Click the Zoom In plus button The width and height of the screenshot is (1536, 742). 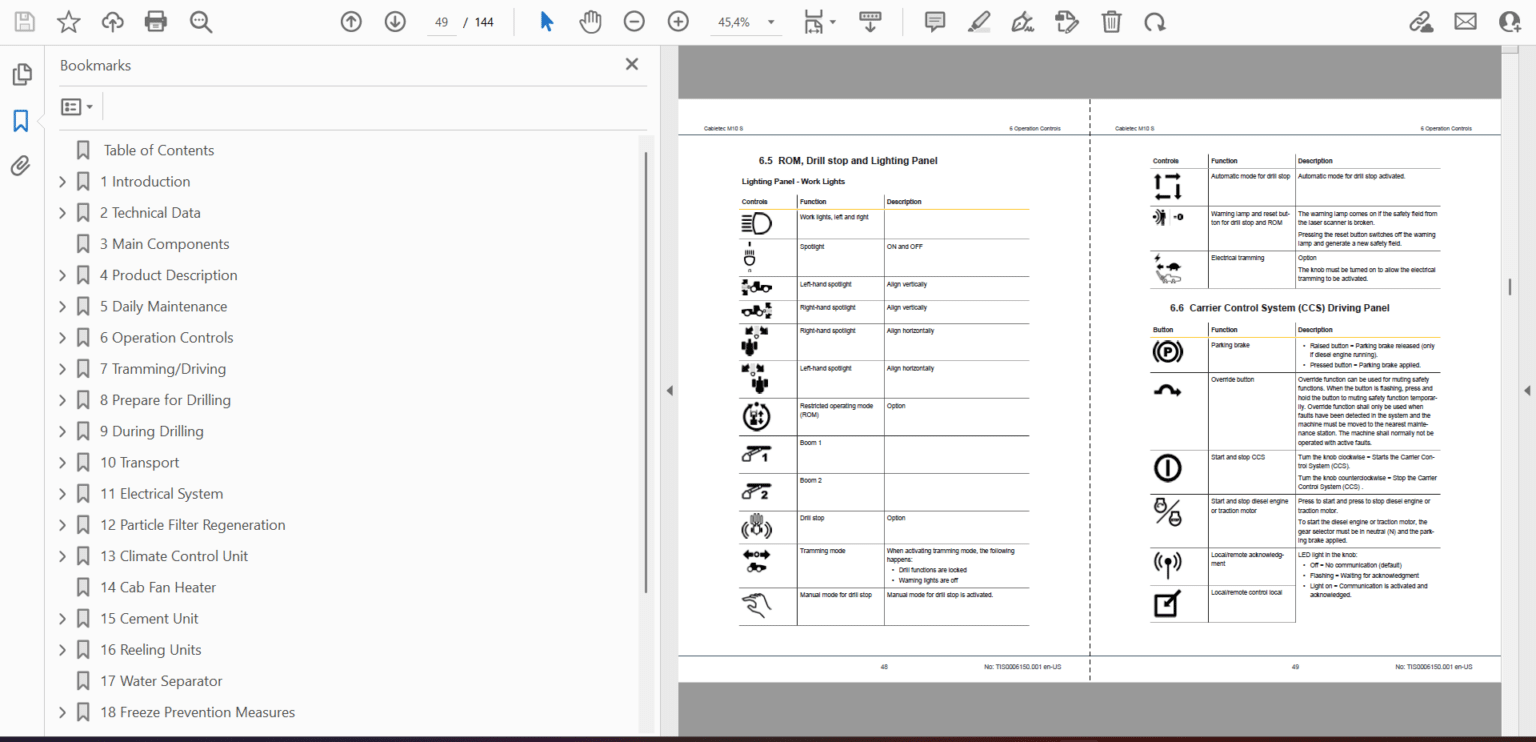click(678, 21)
